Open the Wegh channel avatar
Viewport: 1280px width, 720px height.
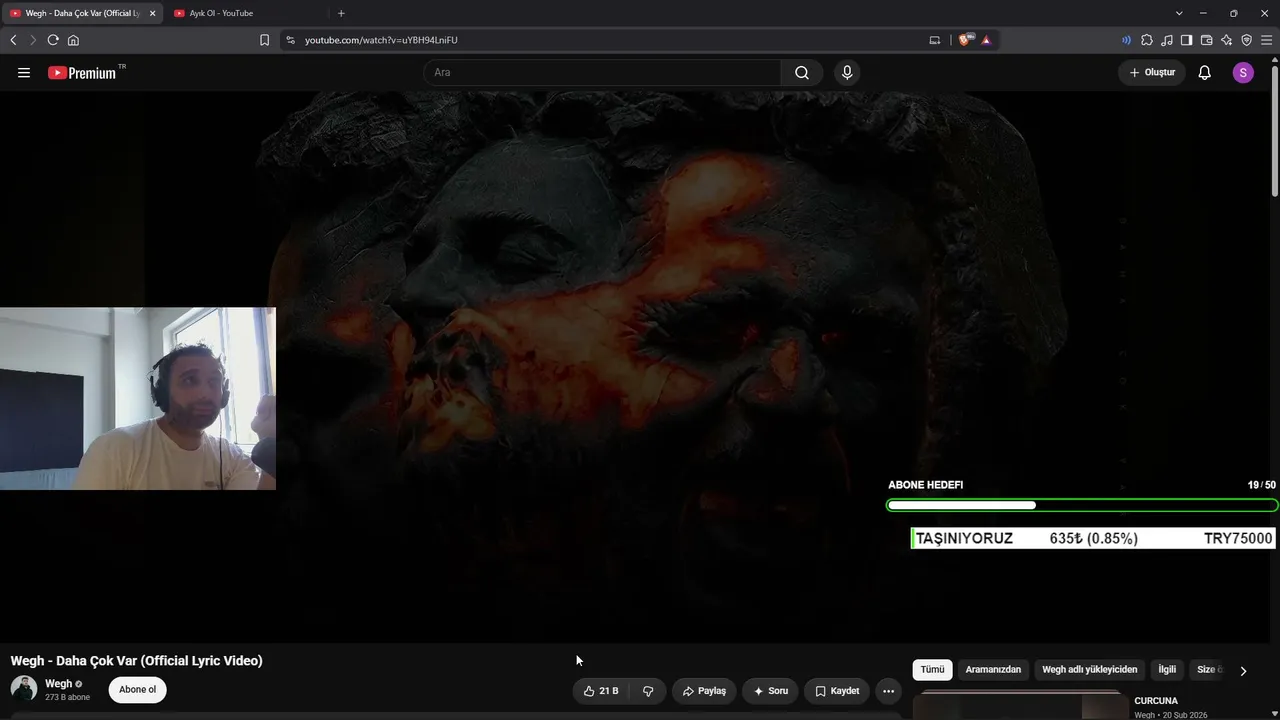(x=24, y=689)
